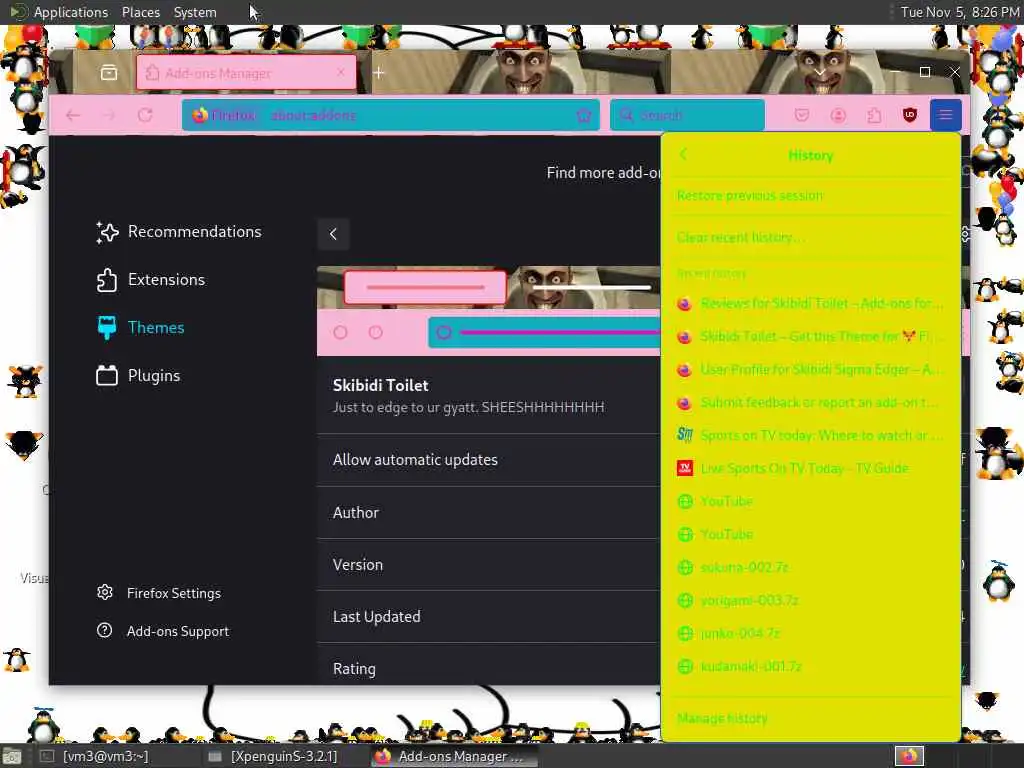Open the Plugins category
The image size is (1024, 768).
coord(138,376)
